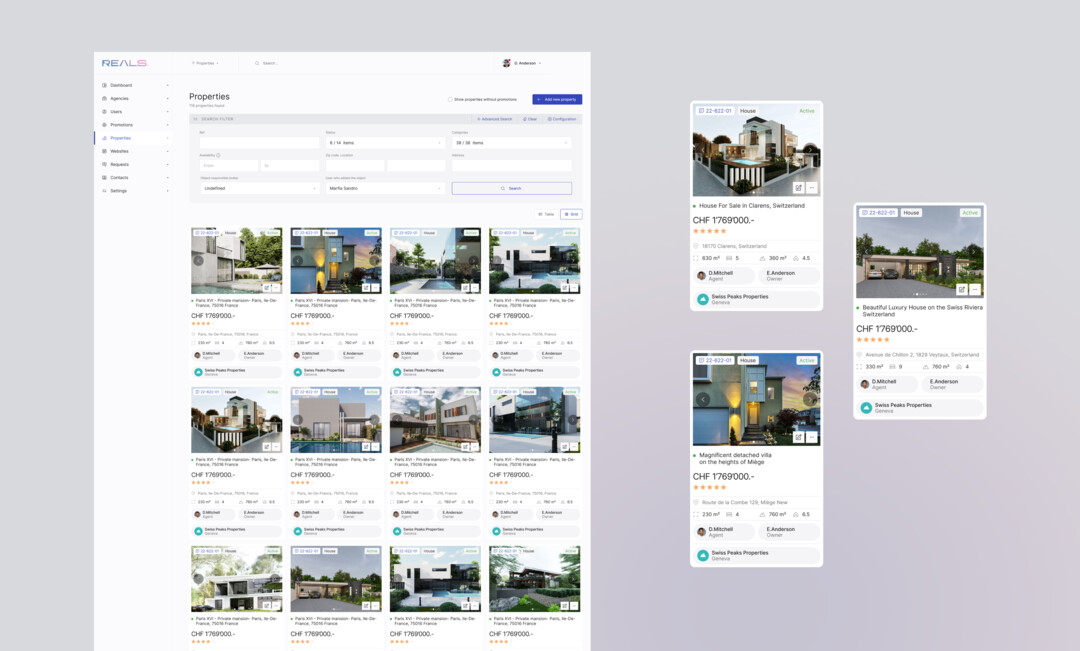Open Promotions menu item

(x=122, y=125)
